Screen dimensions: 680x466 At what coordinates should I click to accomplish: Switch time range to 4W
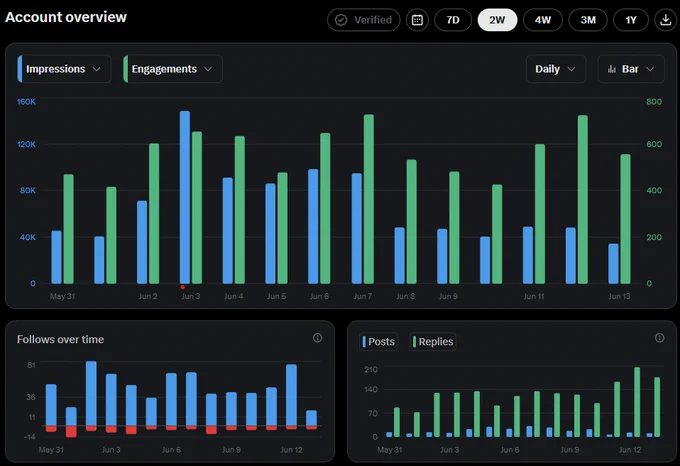click(x=543, y=20)
